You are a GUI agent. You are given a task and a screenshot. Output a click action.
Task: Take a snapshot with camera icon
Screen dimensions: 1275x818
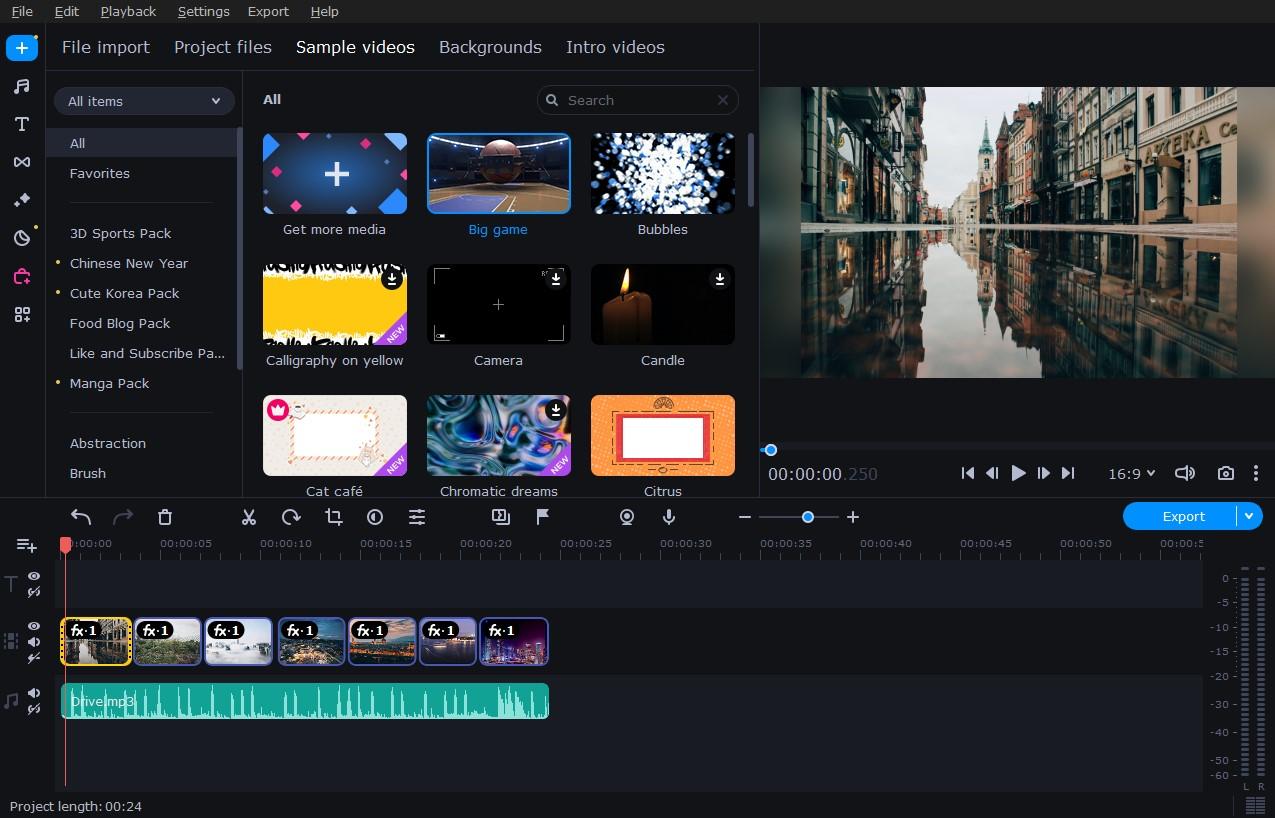click(x=1225, y=473)
